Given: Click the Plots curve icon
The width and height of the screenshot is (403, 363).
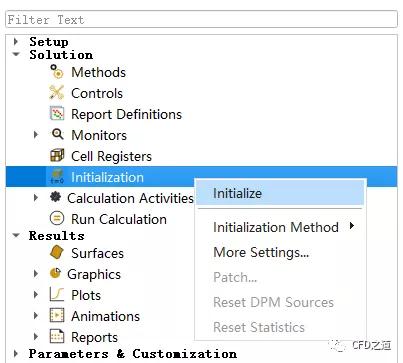Looking at the screenshot, I should 57,294.
